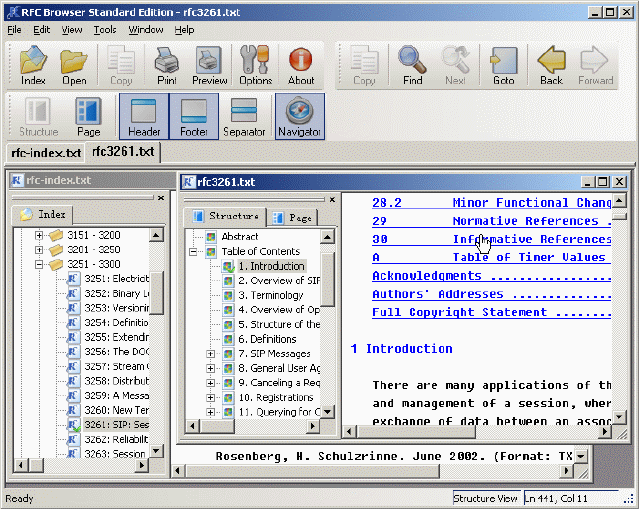Open the View menu
The width and height of the screenshot is (639, 509).
click(72, 30)
